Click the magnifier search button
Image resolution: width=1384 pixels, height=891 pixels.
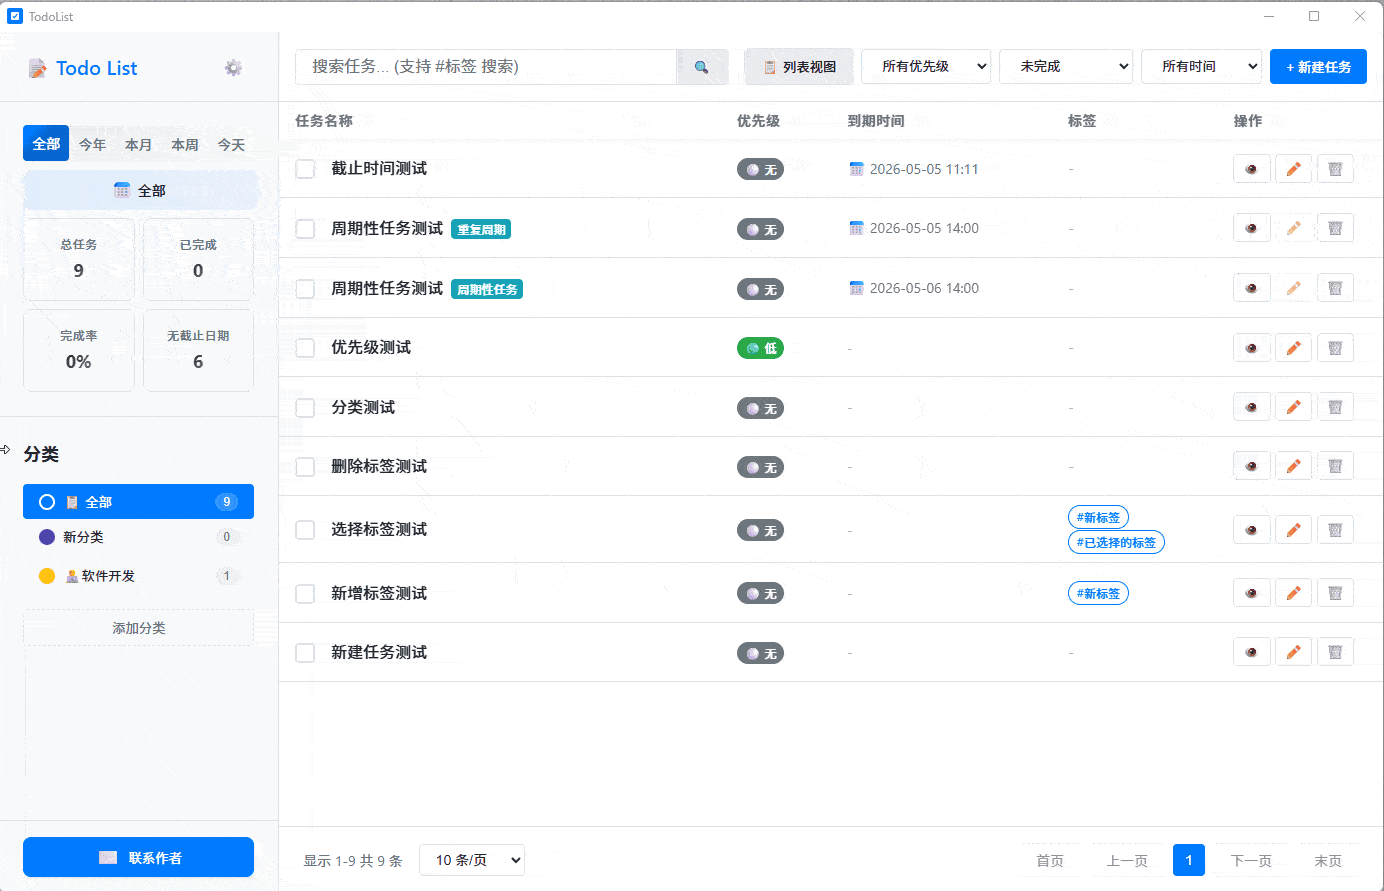pos(702,67)
